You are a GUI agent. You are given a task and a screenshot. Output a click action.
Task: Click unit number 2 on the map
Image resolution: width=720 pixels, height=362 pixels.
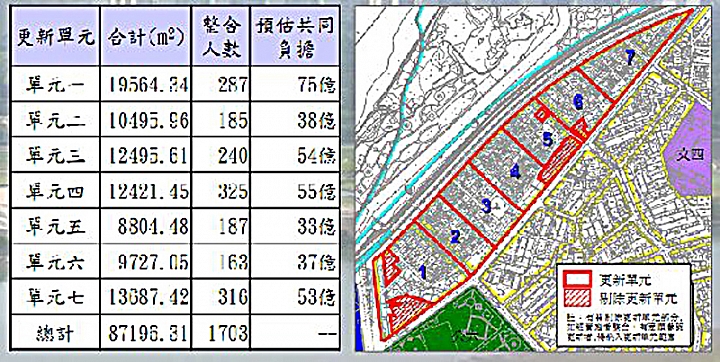(455, 236)
